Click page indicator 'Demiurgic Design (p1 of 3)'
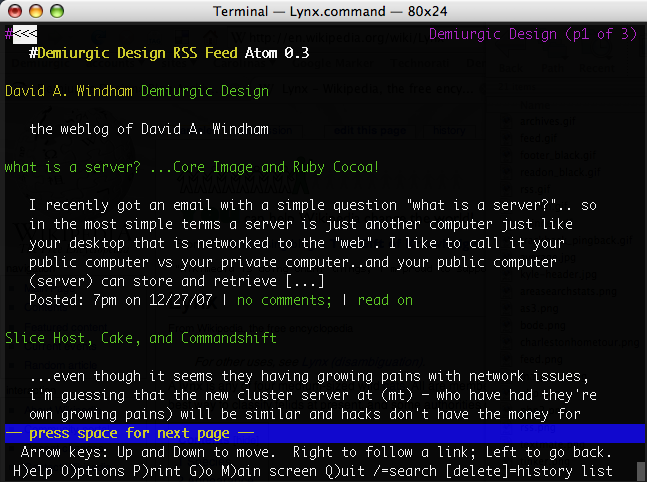 tap(533, 34)
